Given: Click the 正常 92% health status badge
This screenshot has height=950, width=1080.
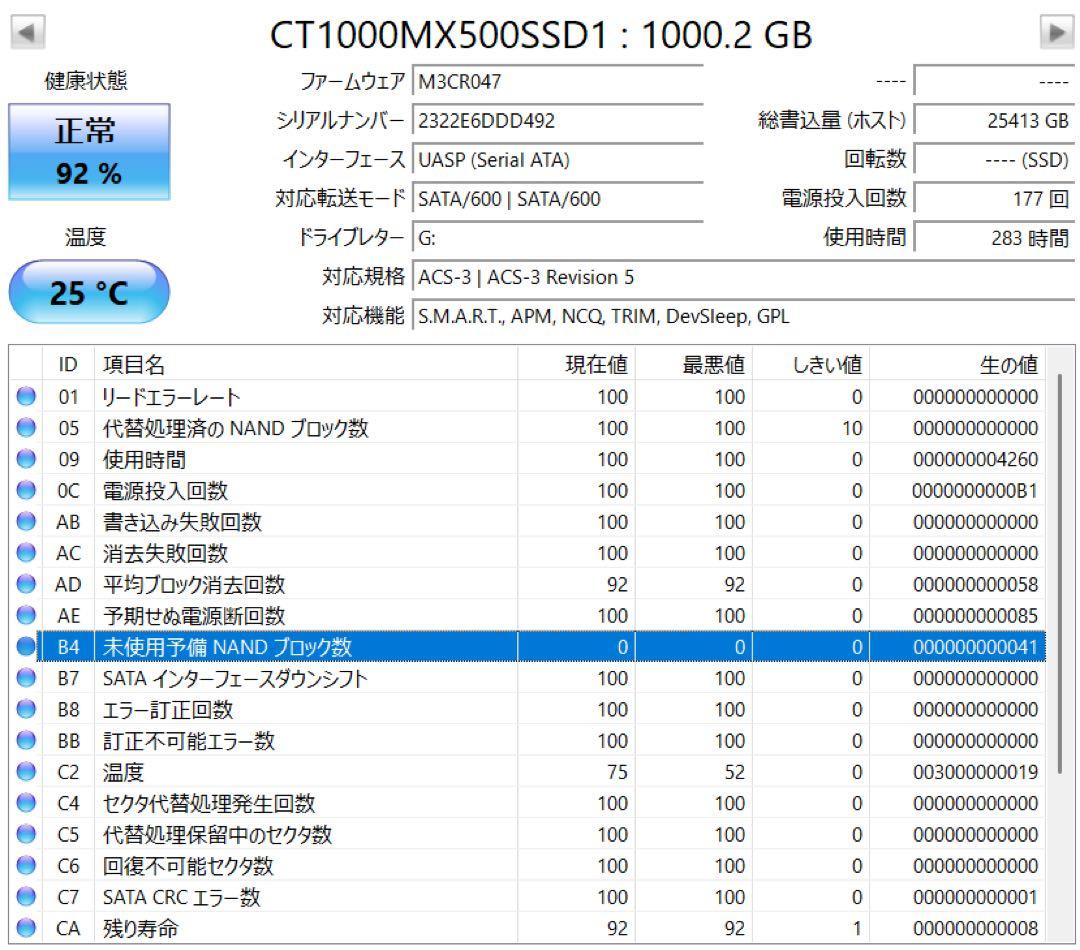Looking at the screenshot, I should (89, 150).
